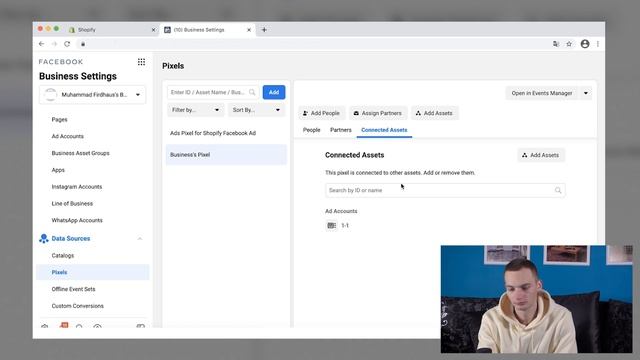Open Chrome three-dot menu
Viewport: 640px width, 360px height.
(x=598, y=44)
